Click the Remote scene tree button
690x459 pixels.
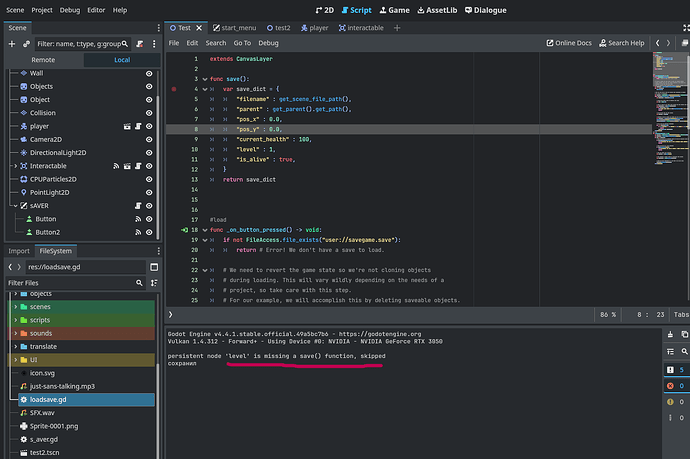pyautogui.click(x=43, y=60)
